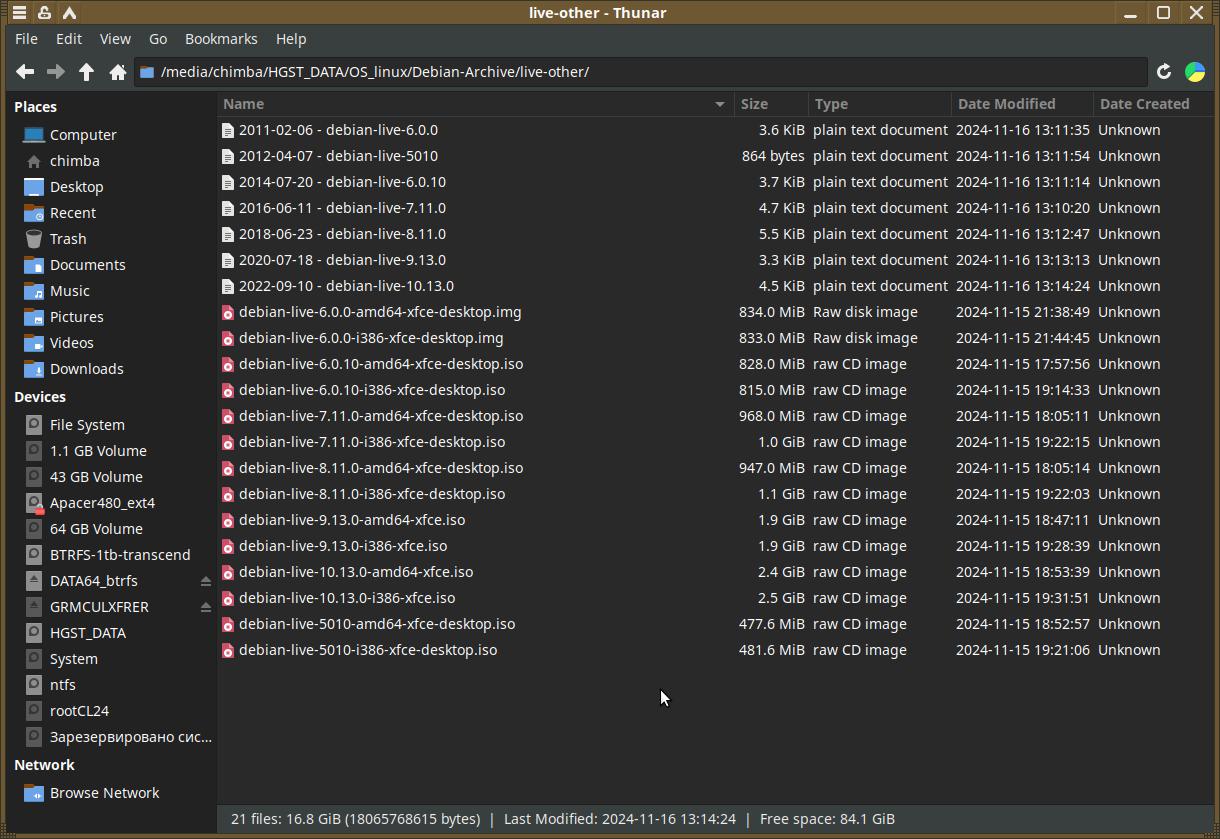
Task: Open the Go menu
Action: [x=158, y=39]
